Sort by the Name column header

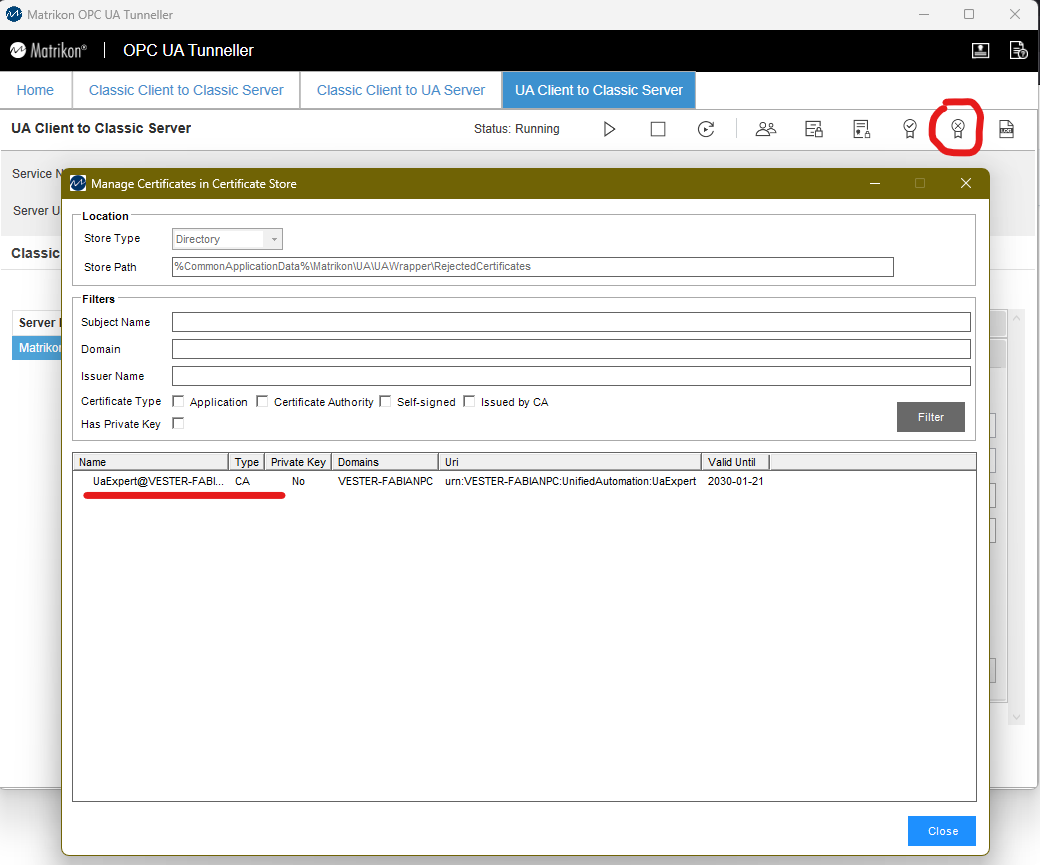click(151, 462)
